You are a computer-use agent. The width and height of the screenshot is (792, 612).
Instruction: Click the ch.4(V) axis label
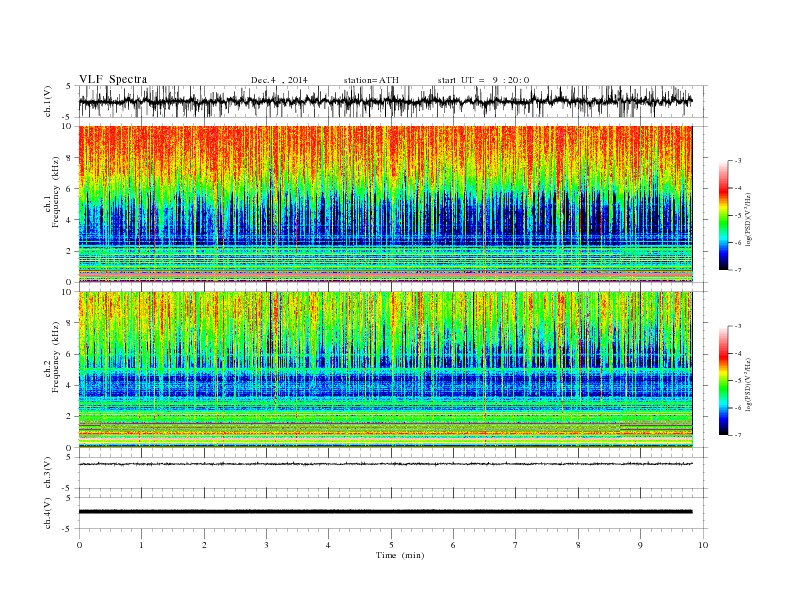[x=48, y=513]
